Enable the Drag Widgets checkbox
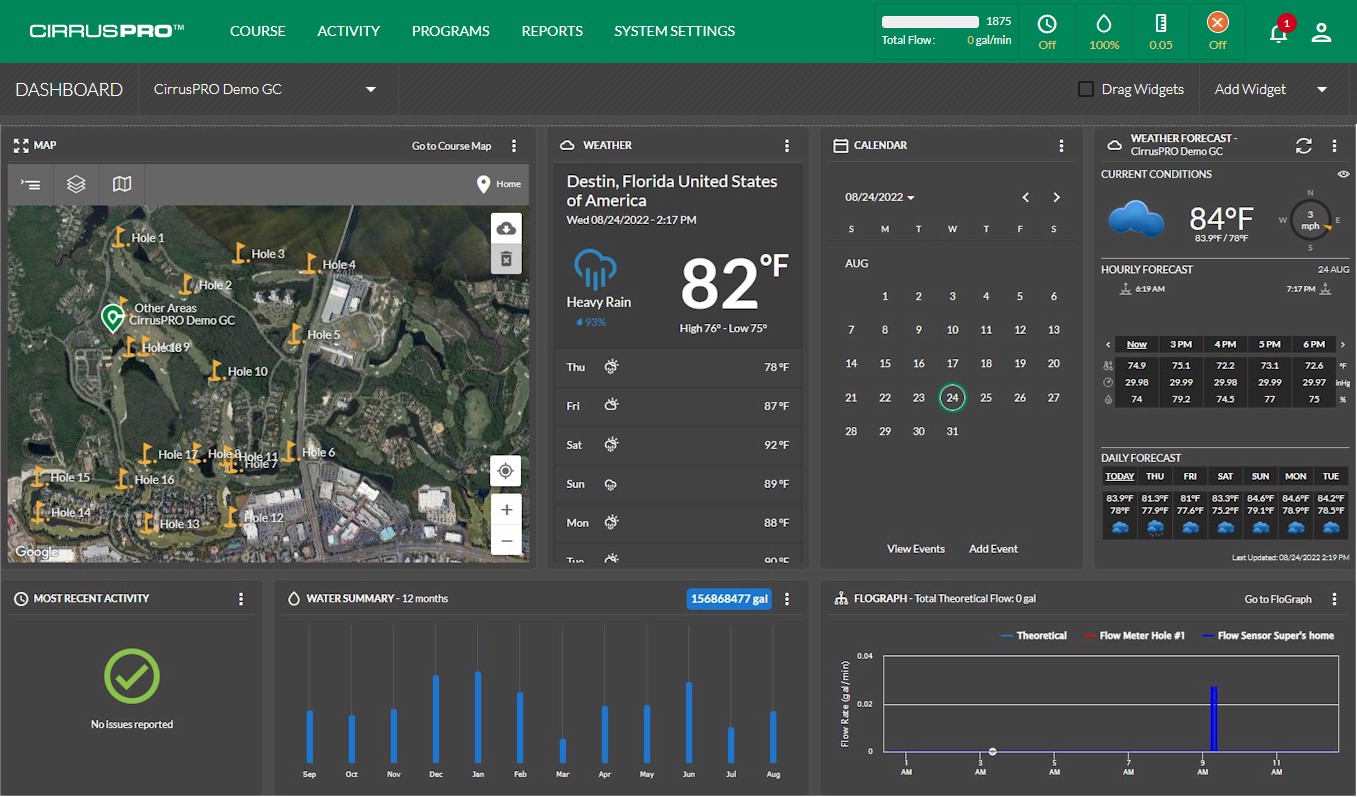 [x=1086, y=89]
